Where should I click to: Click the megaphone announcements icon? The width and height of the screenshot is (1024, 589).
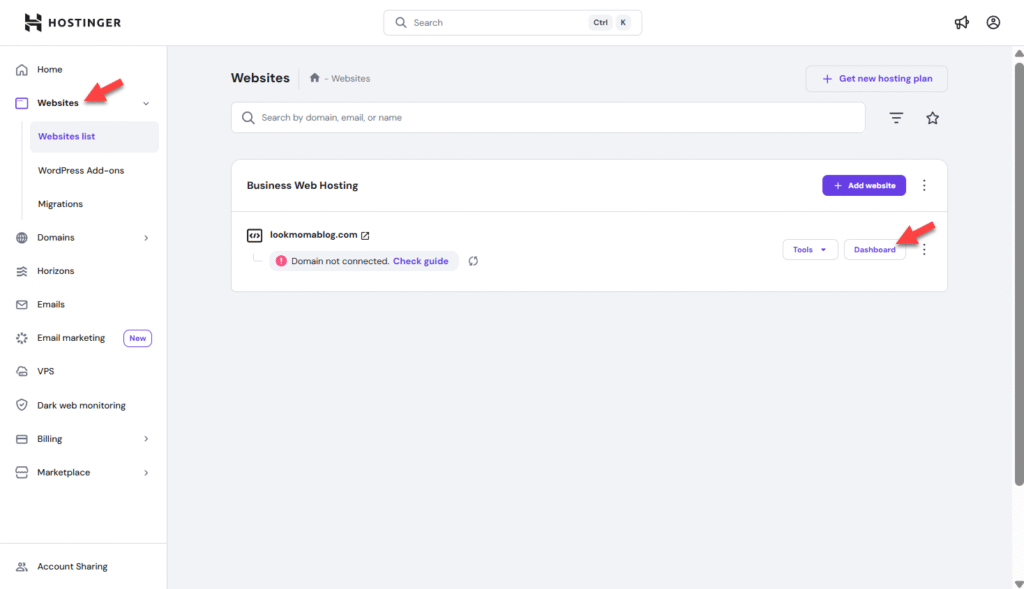(961, 22)
